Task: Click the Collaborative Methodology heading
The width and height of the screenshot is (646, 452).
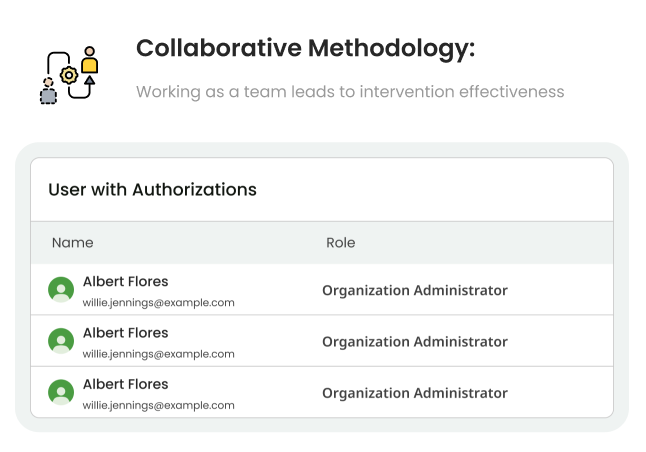Action: pyautogui.click(x=305, y=49)
